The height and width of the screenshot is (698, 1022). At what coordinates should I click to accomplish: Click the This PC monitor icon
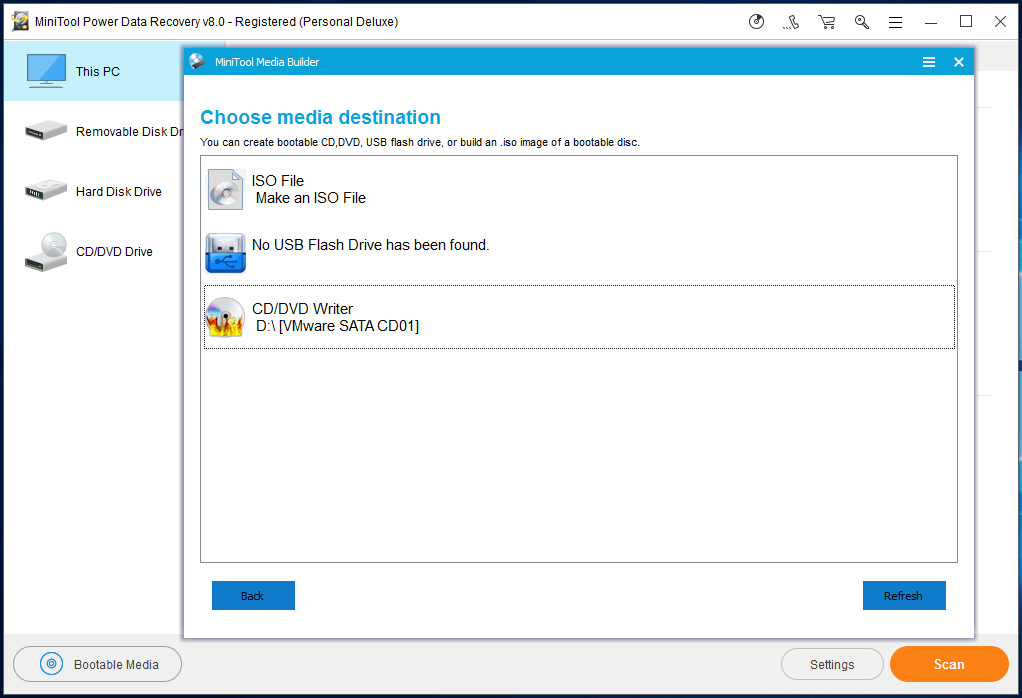46,70
